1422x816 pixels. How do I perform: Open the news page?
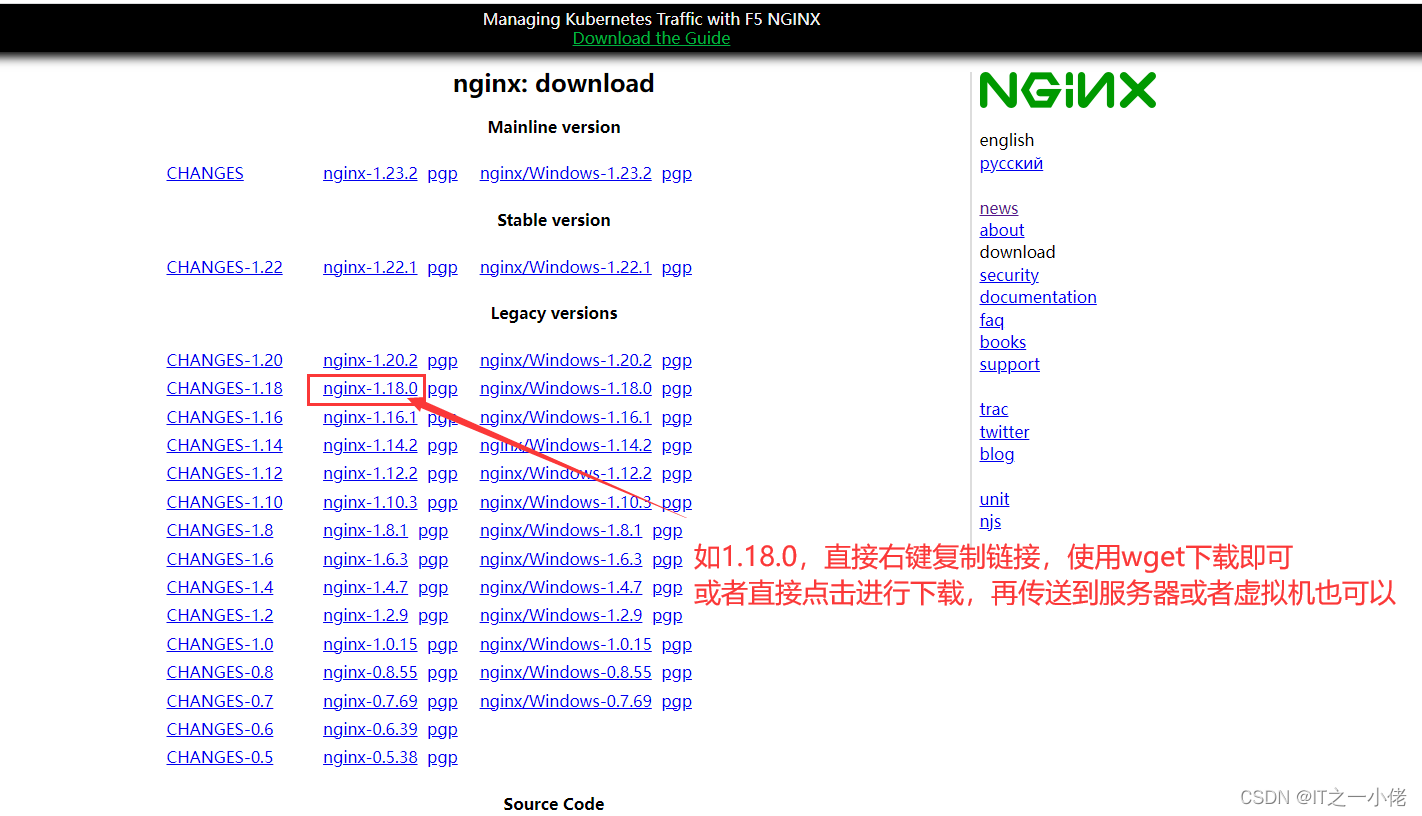pyautogui.click(x=998, y=208)
